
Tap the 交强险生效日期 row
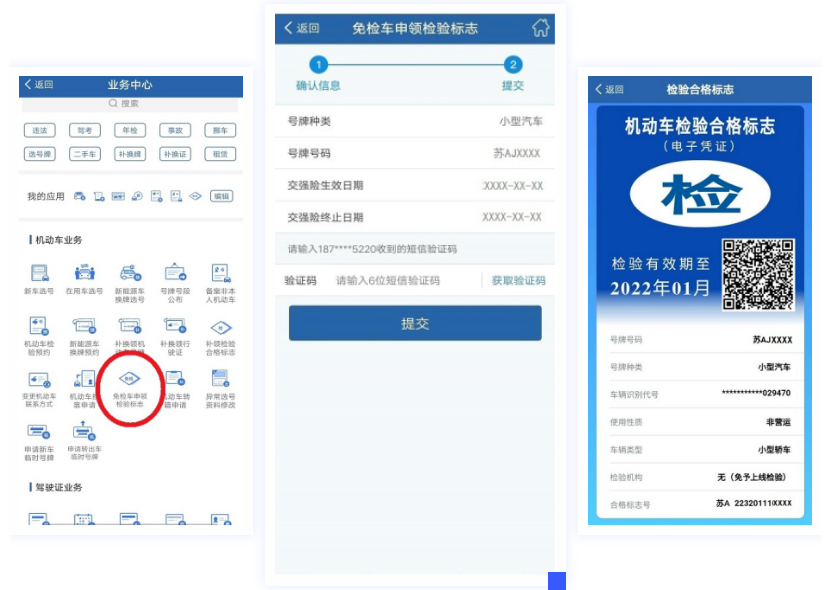[x=415, y=186]
